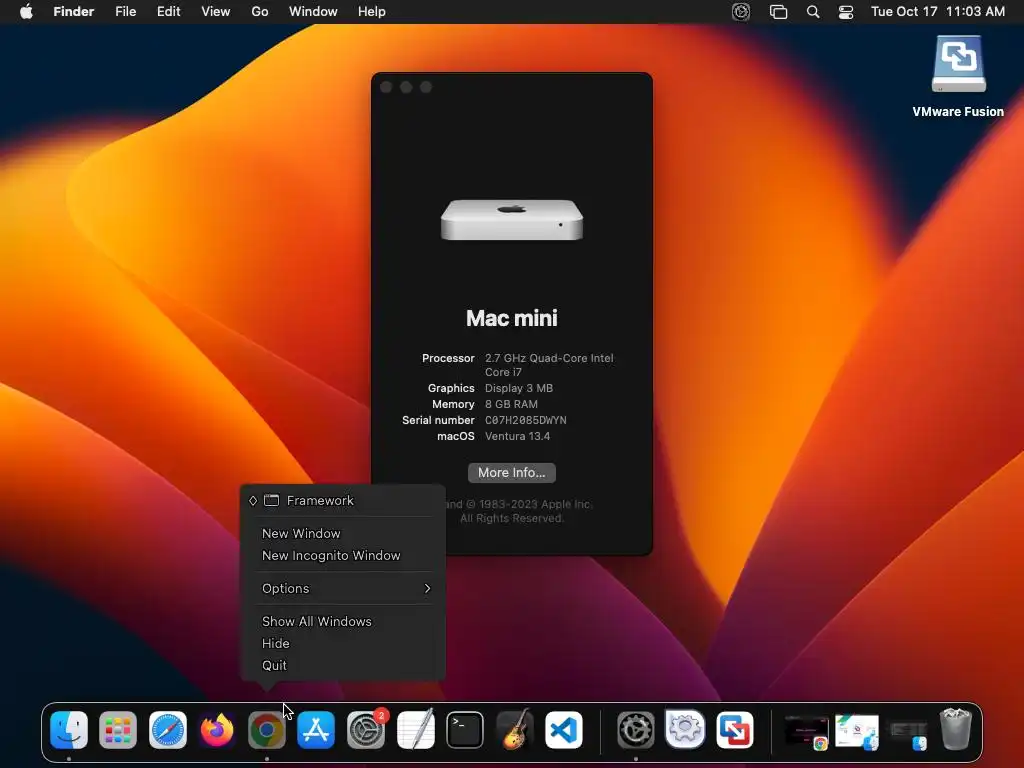Image resolution: width=1024 pixels, height=768 pixels.
Task: Open the Edit menu
Action: pos(168,12)
